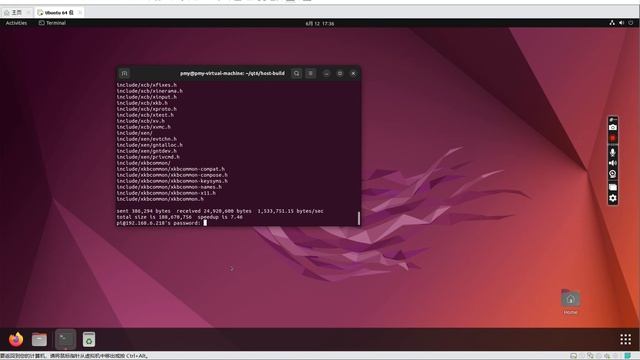The width and height of the screenshot is (640, 360).
Task: Click the line 'include/xkbcommon/xkbcommon-compat.h'
Action: pyautogui.click(x=171, y=169)
